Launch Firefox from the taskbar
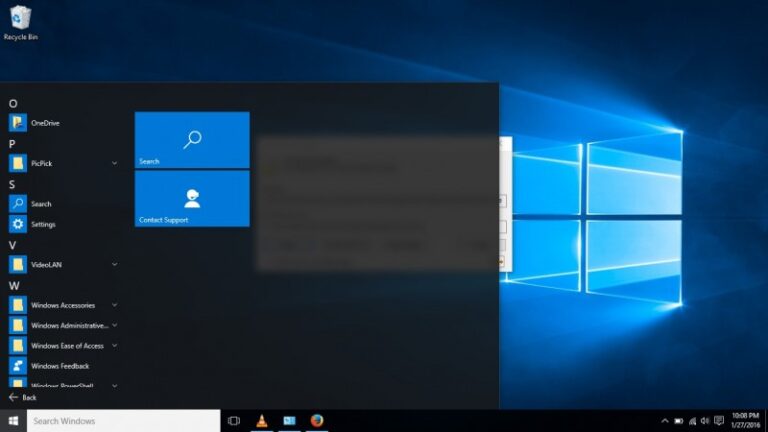 (317, 421)
